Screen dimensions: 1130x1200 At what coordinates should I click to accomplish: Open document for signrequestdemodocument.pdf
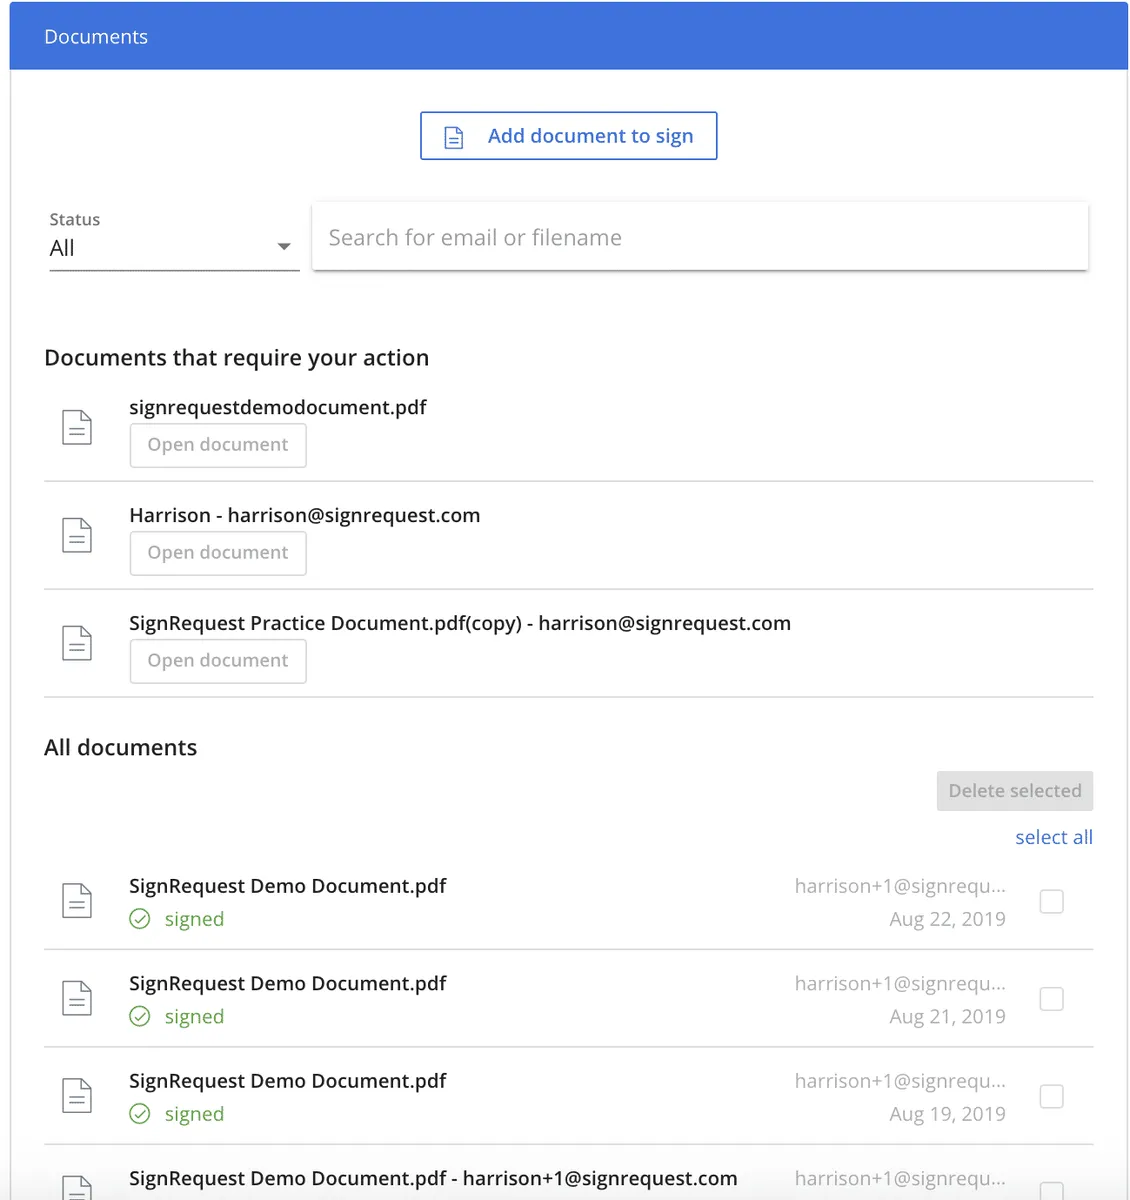click(x=218, y=445)
